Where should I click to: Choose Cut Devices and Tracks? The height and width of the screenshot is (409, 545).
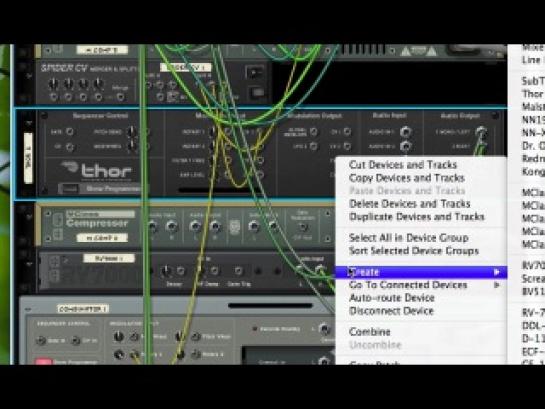(x=403, y=165)
